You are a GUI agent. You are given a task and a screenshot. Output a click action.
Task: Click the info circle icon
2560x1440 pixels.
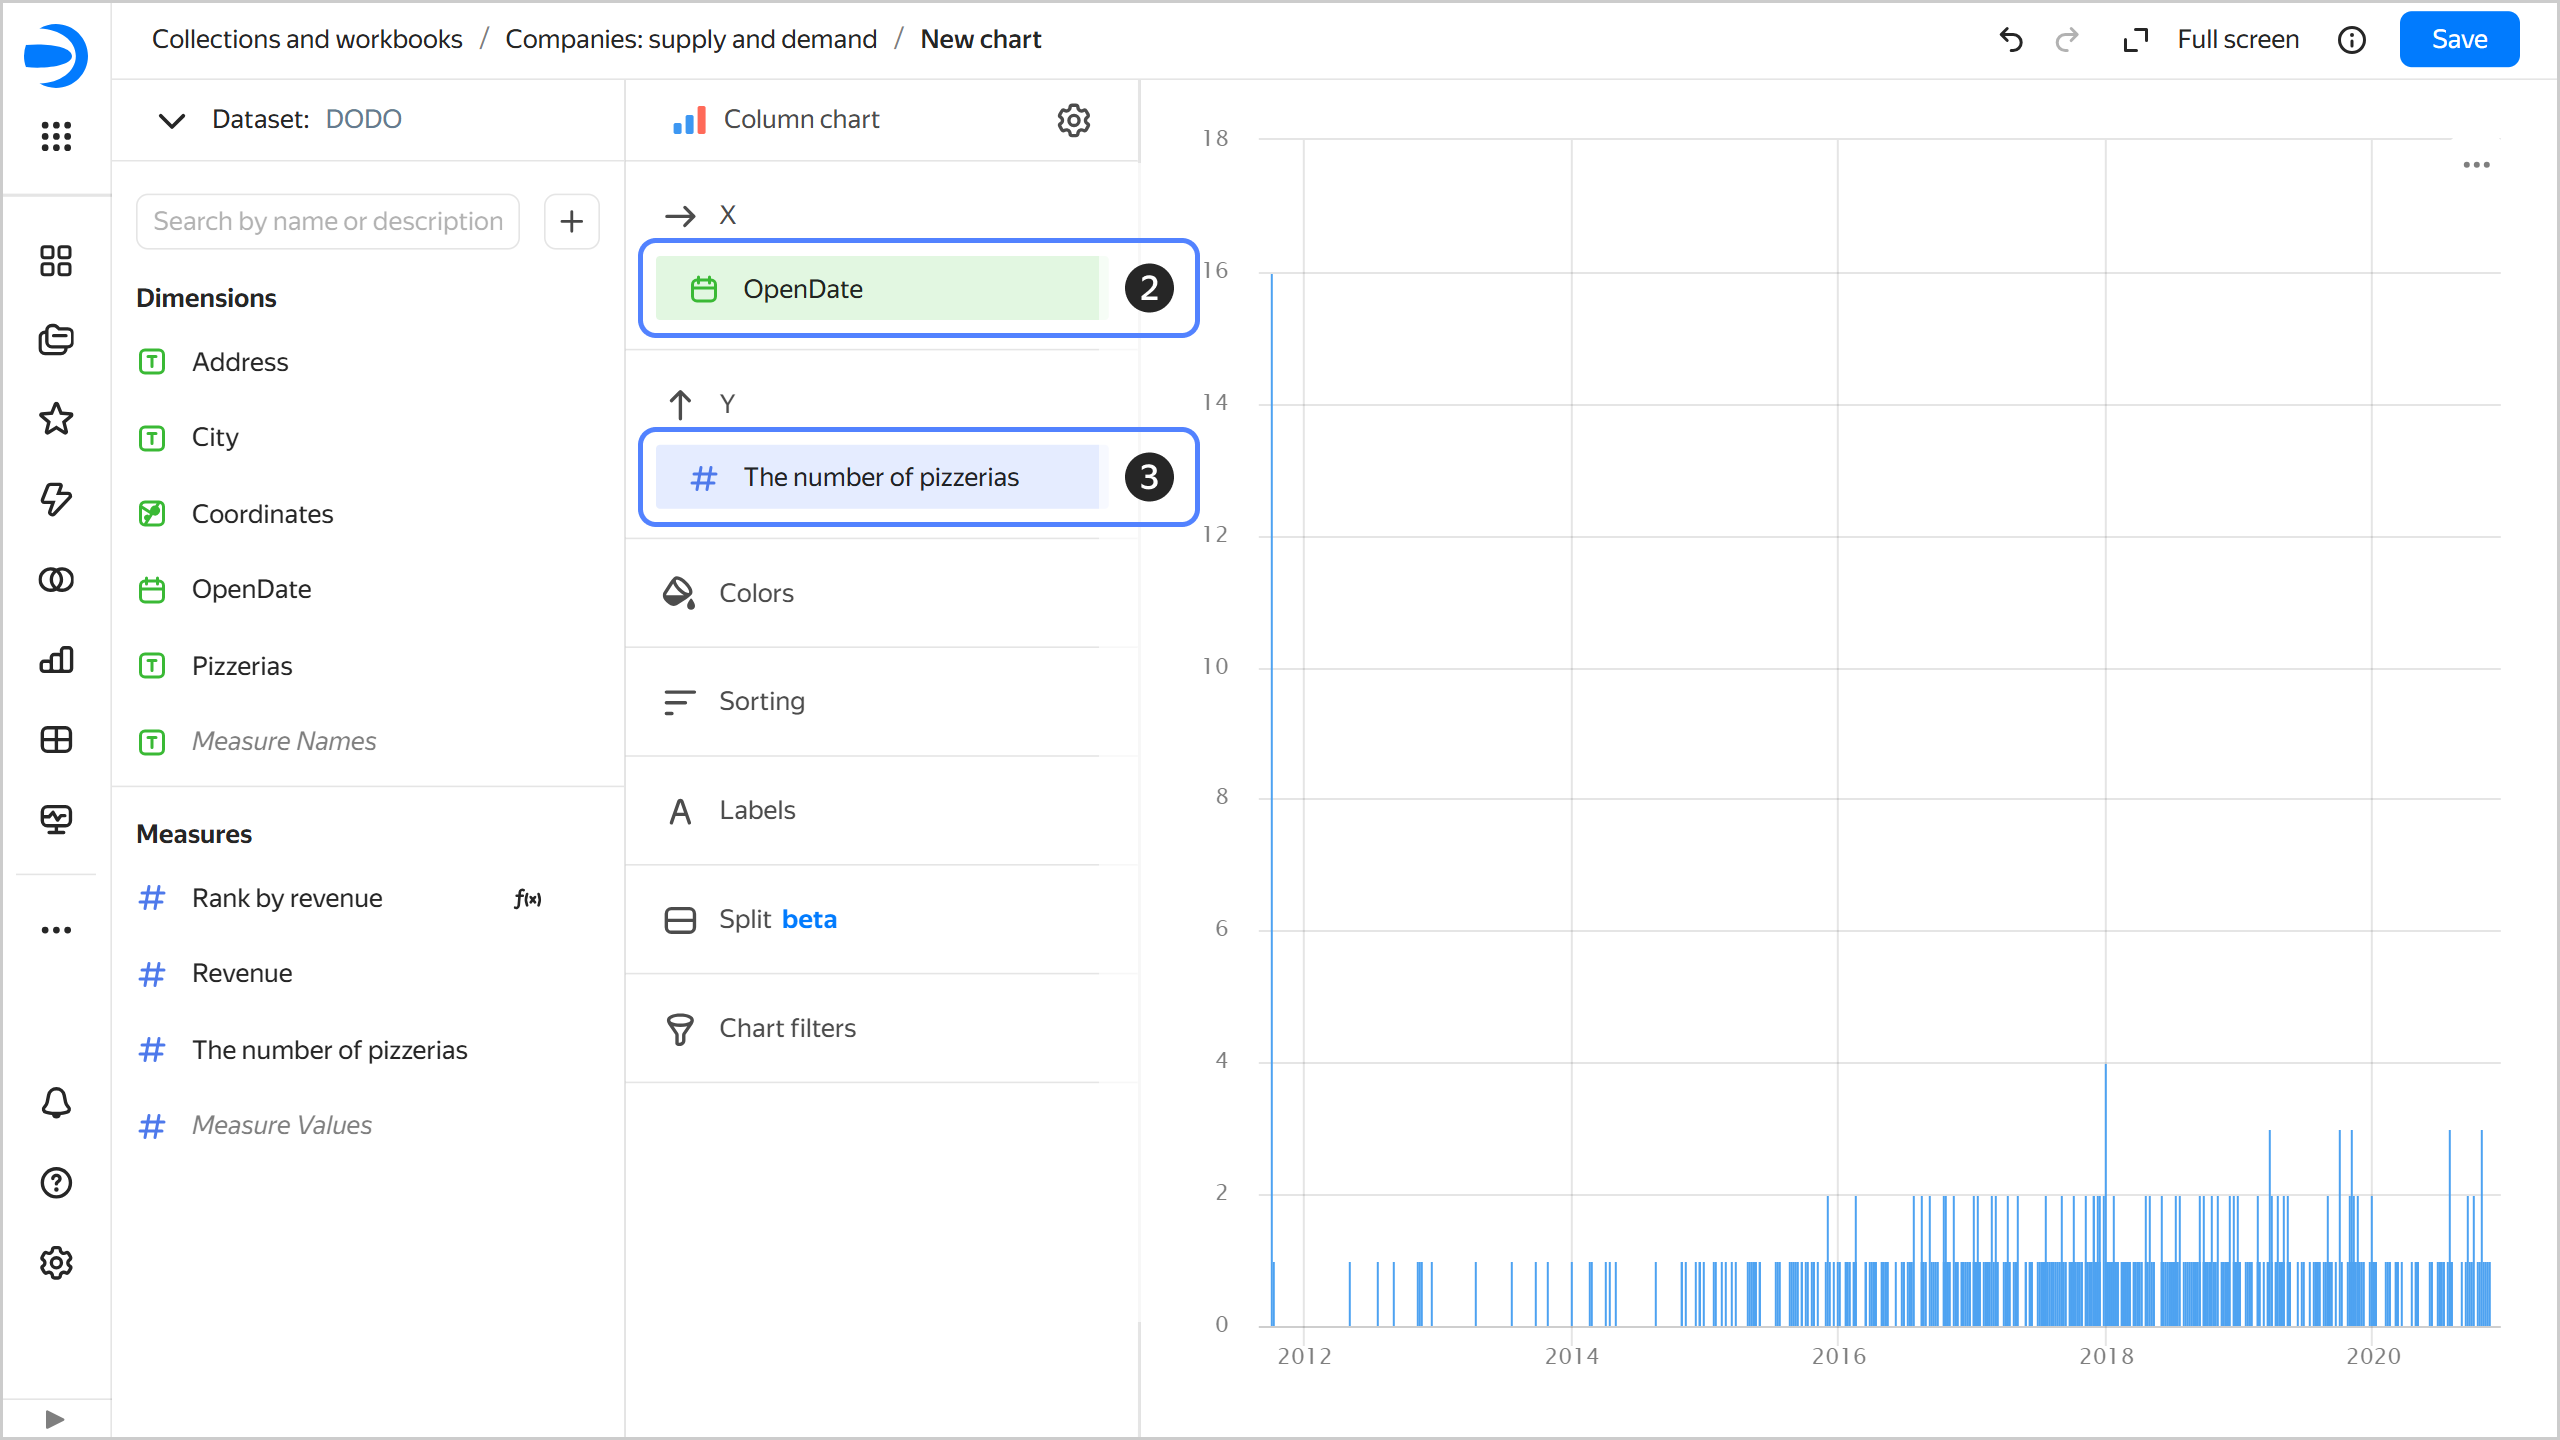click(x=2351, y=40)
